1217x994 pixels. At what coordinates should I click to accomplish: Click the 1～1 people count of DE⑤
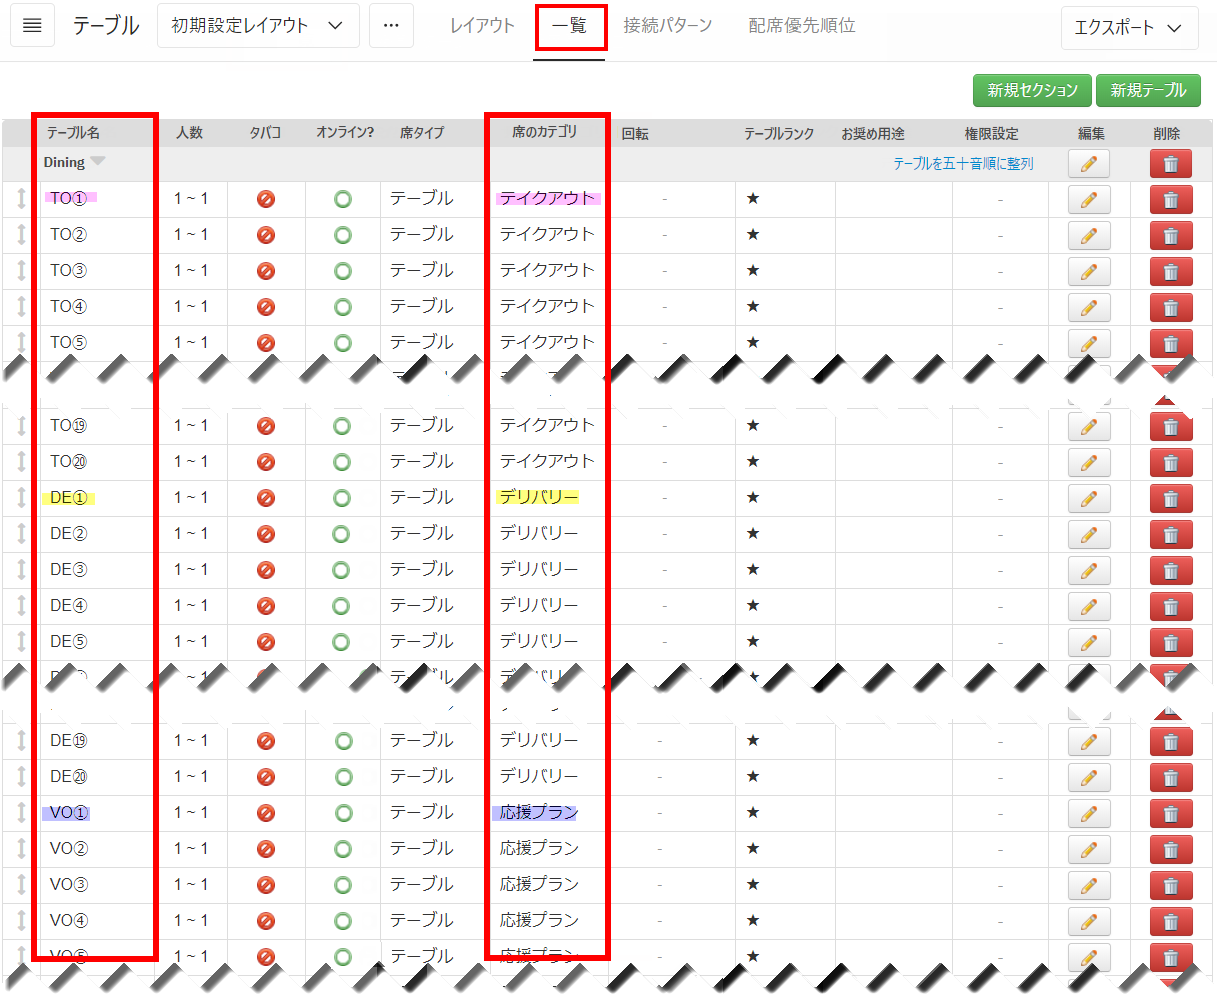pyautogui.click(x=191, y=641)
